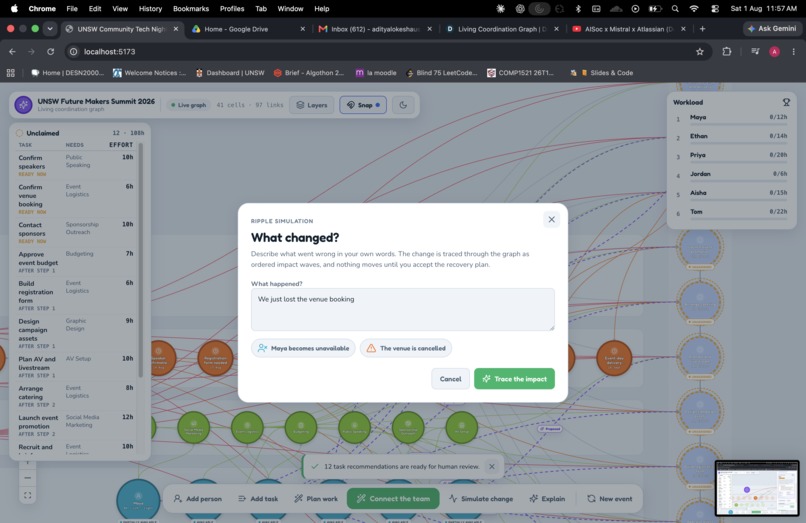This screenshot has width=806, height=523.
Task: Select Ethan row in Workload panel
Action: click(731, 137)
